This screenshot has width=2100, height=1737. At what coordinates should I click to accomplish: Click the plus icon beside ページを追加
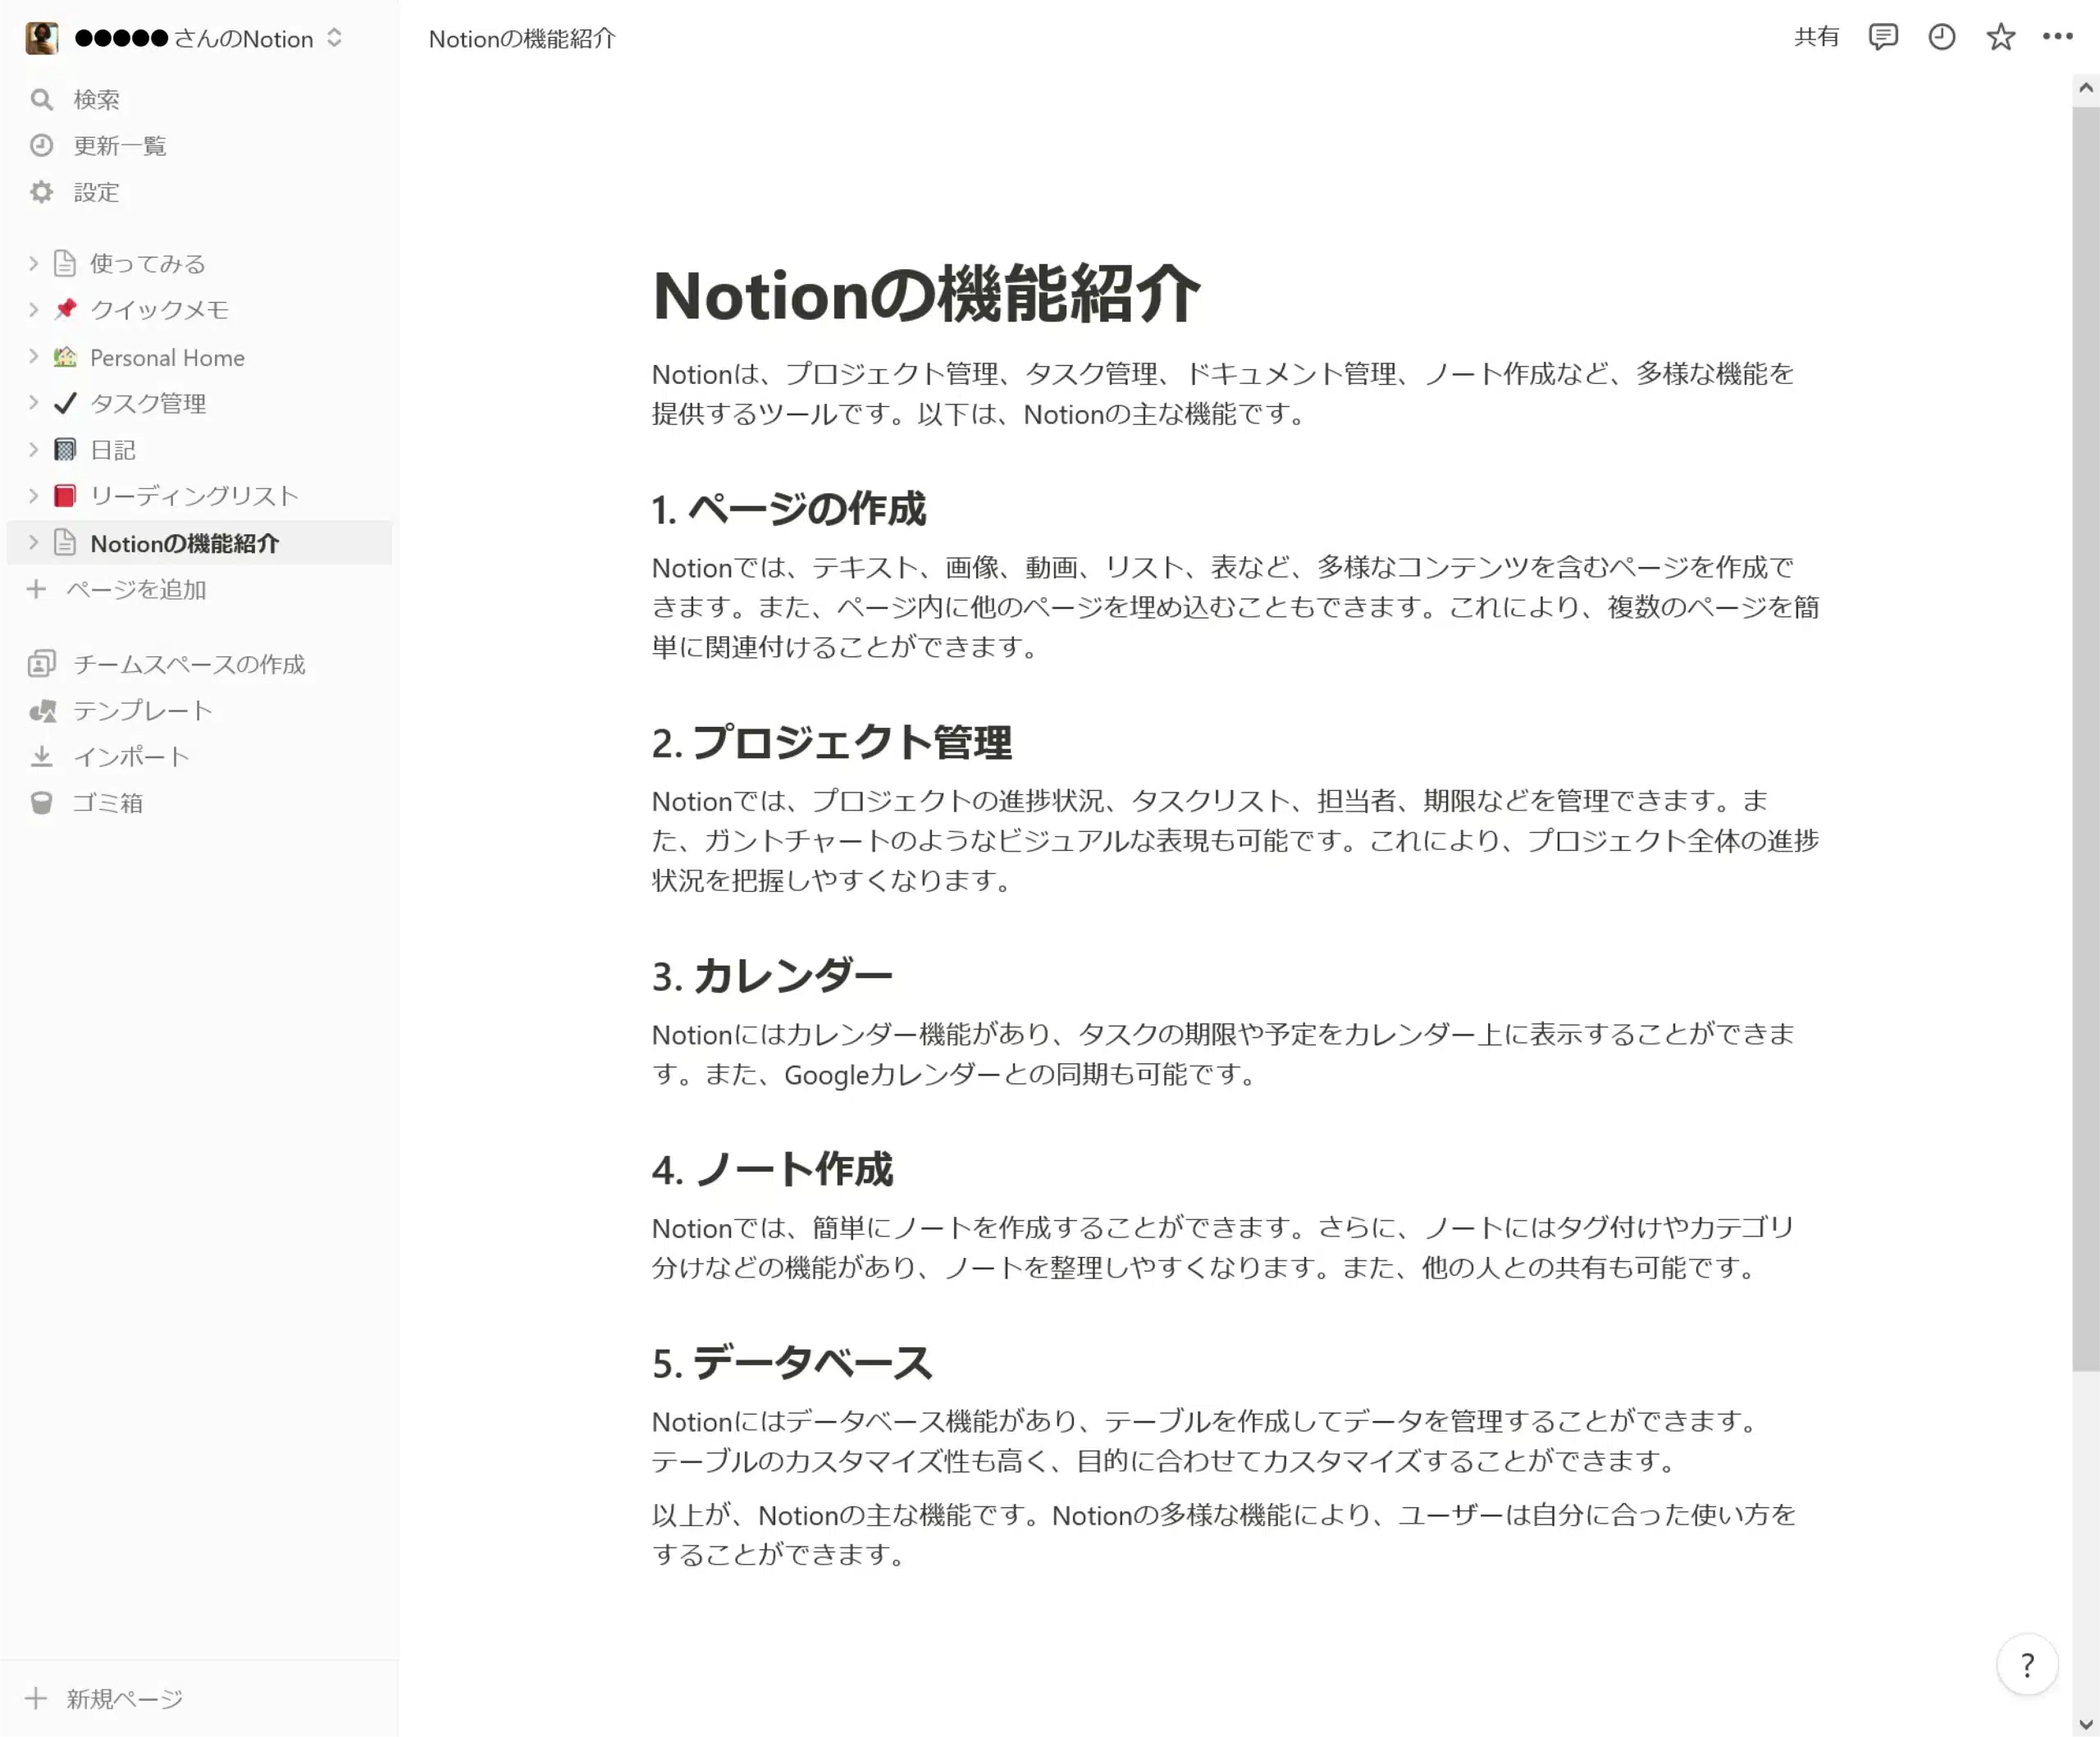click(36, 589)
